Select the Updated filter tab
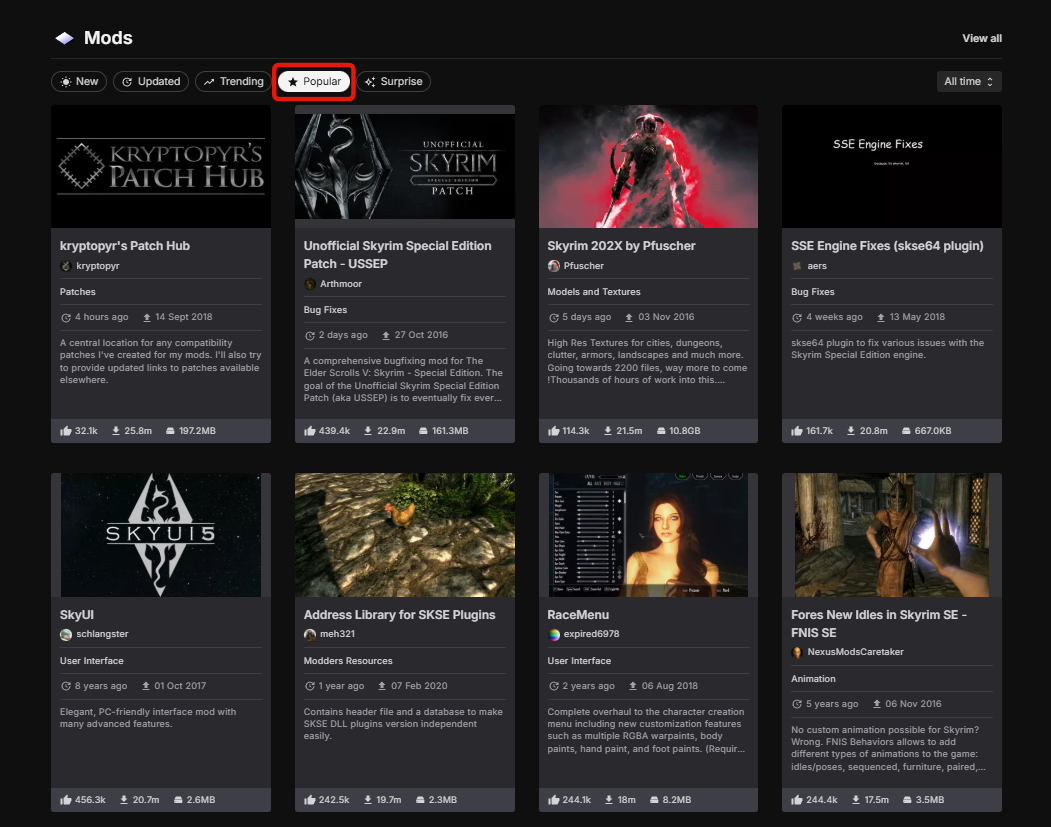 point(151,82)
